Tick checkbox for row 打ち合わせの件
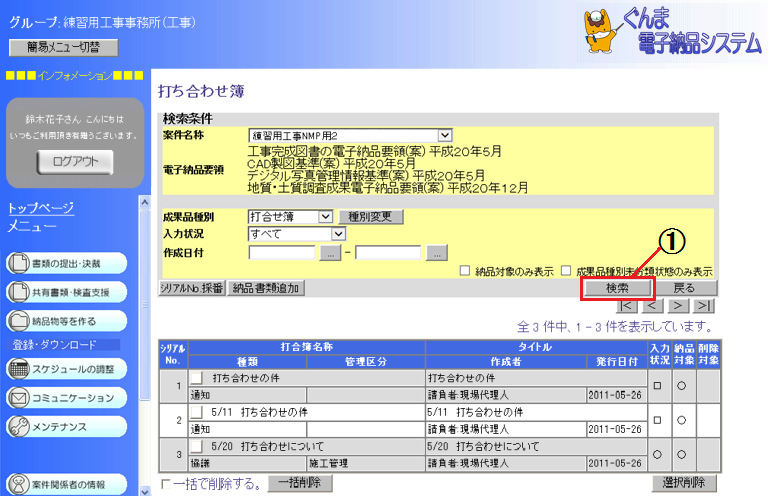Viewport: 768px width, 496px height. coord(196,378)
